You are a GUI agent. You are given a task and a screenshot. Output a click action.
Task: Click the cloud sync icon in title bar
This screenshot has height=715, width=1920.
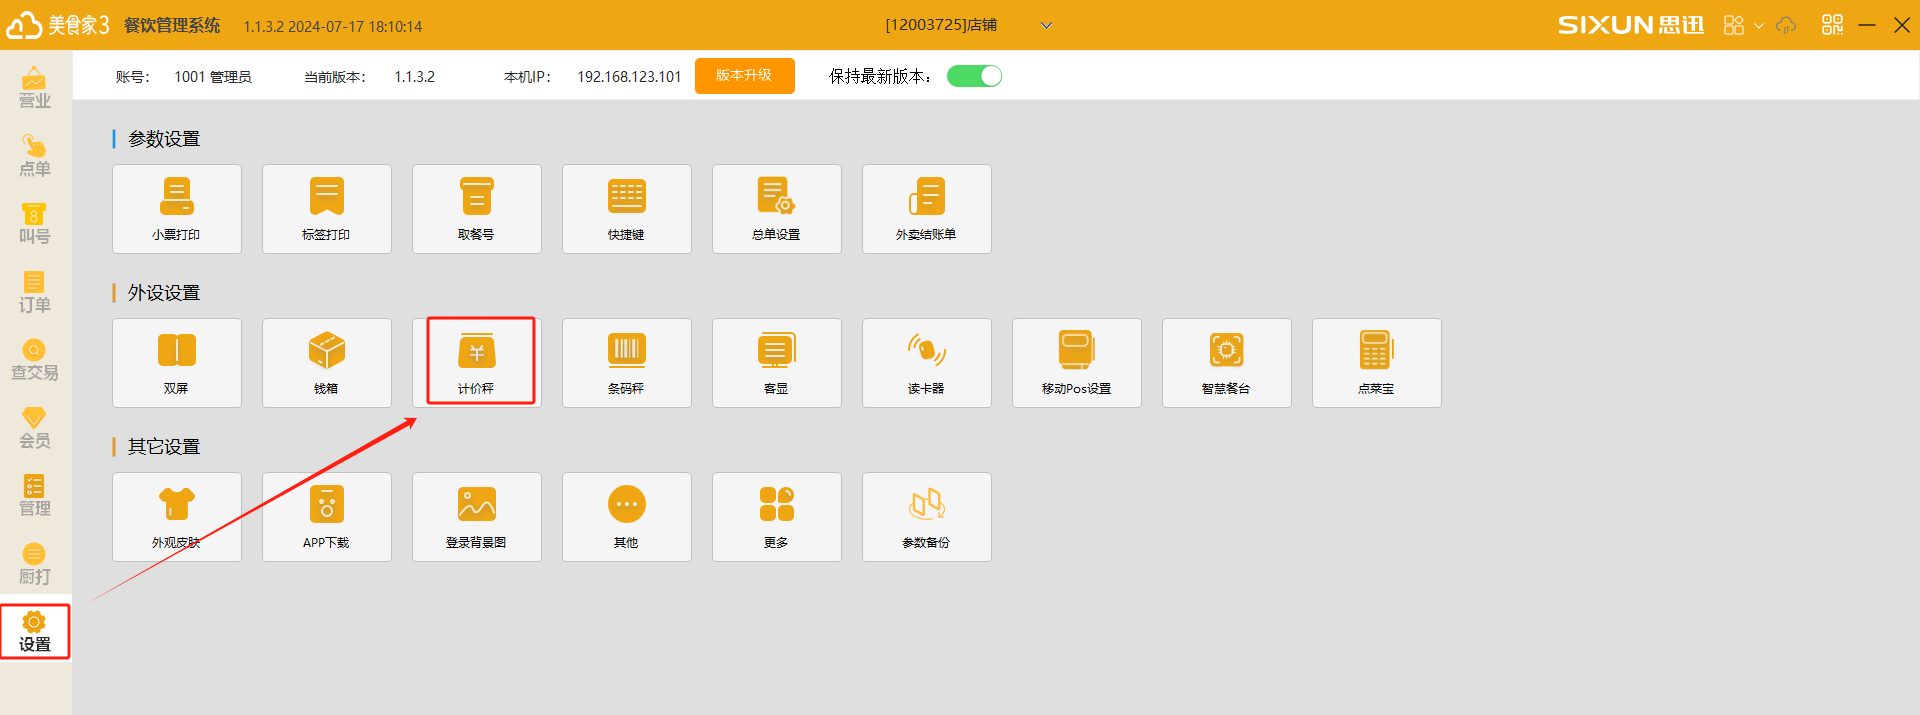coord(1786,25)
